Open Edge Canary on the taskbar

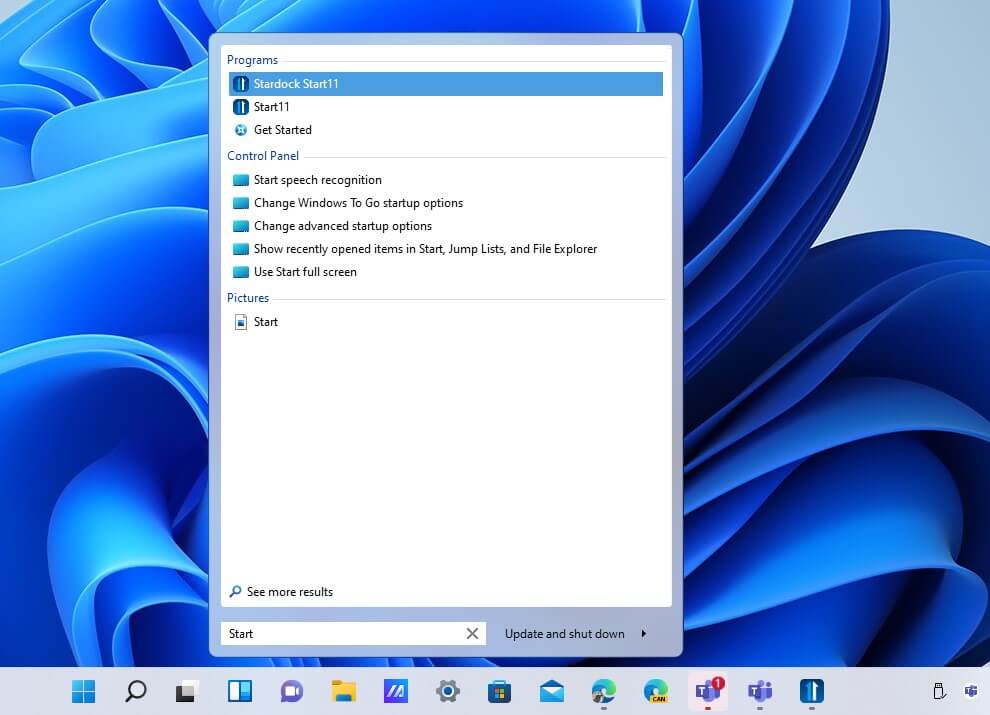pyautogui.click(x=656, y=691)
